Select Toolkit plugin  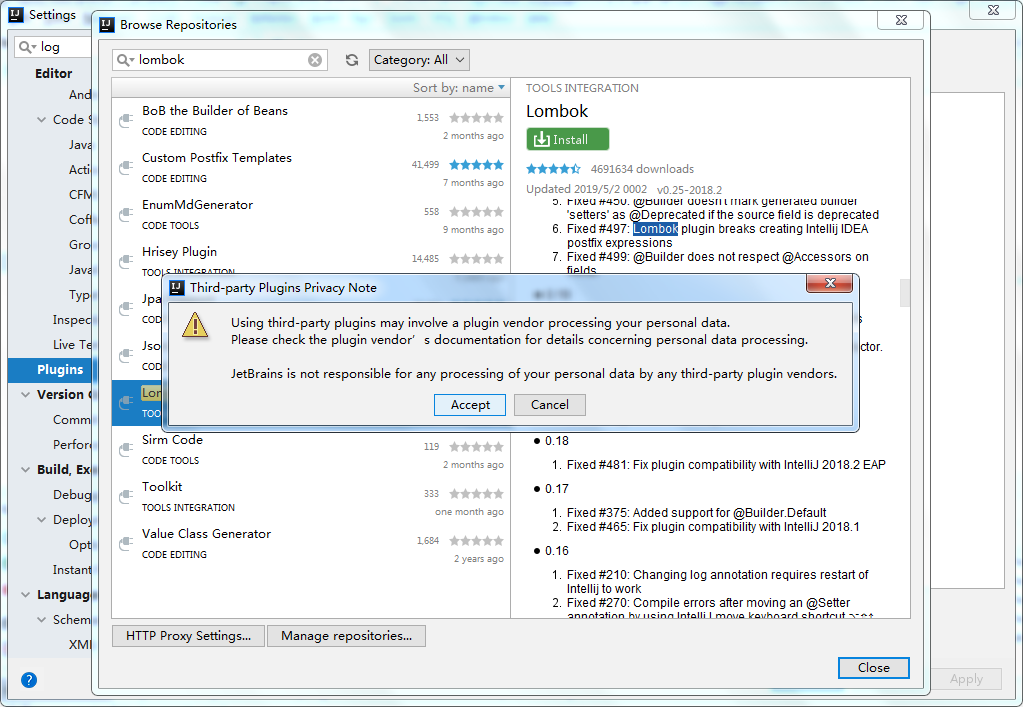(311, 497)
